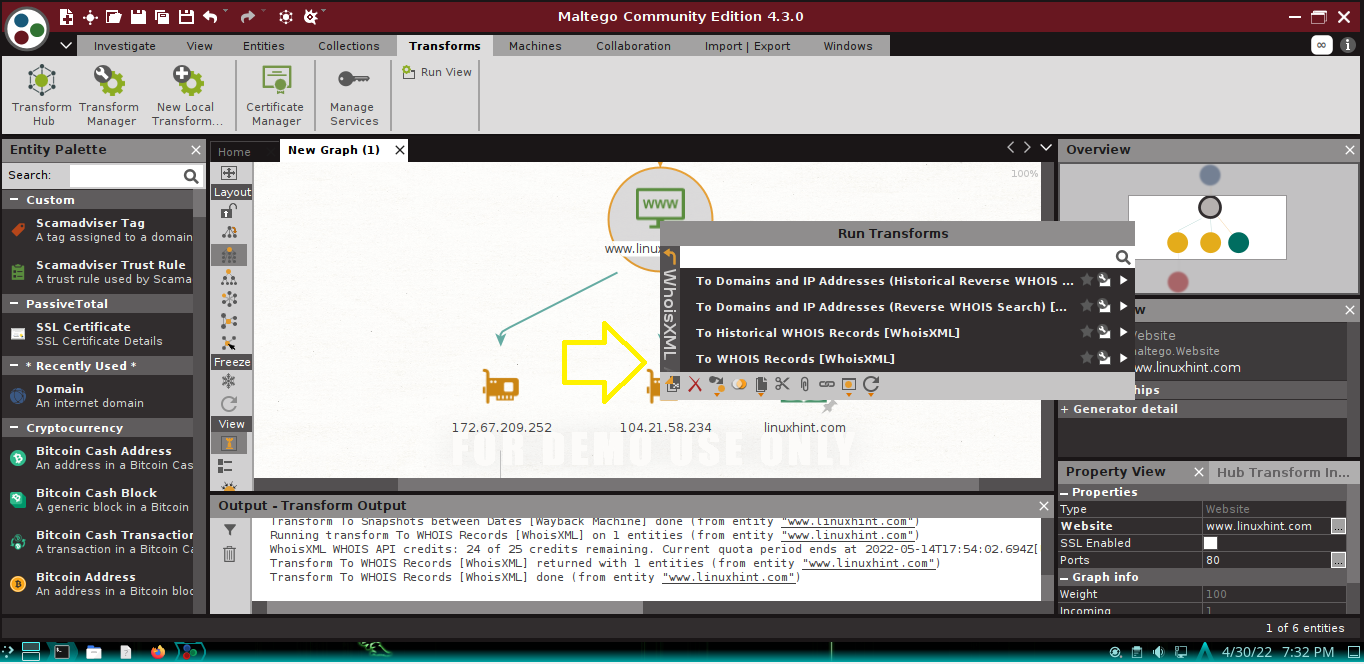Screen dimensions: 1364x664
Task: Star the Reverse WHOIS Search transform
Action: [x=1086, y=306]
